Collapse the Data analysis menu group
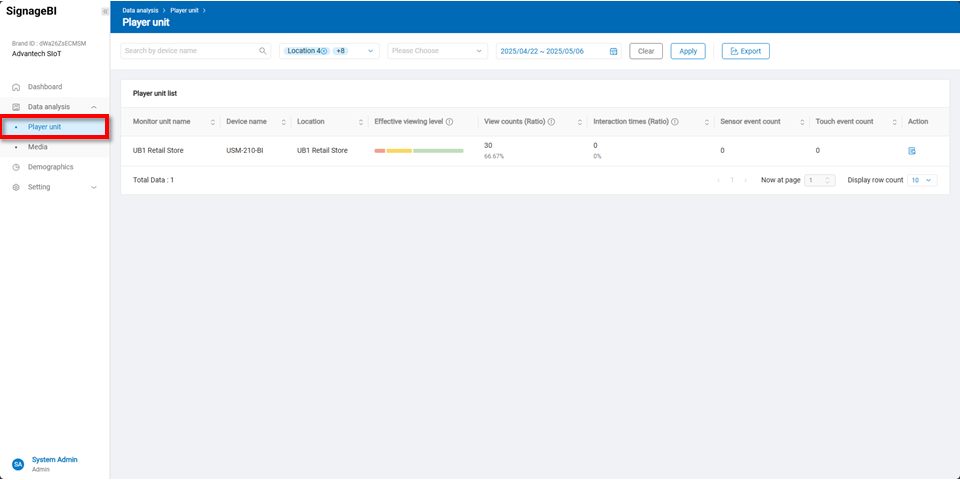Viewport: 960px width, 480px height. pyautogui.click(x=93, y=107)
